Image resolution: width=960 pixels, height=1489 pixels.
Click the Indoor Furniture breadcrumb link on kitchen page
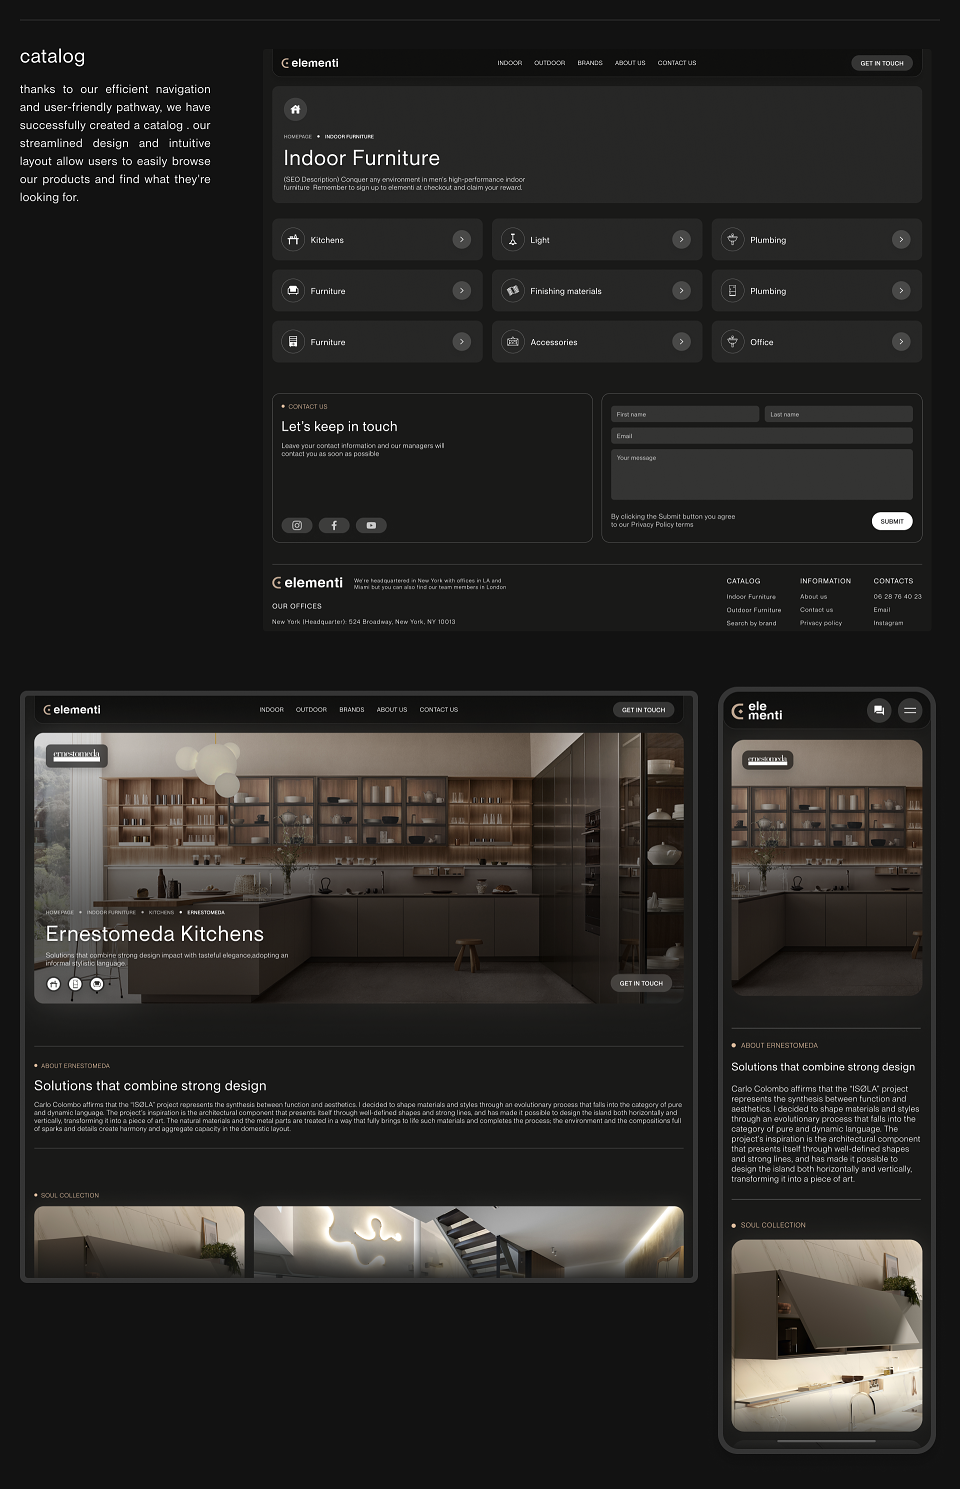point(111,912)
